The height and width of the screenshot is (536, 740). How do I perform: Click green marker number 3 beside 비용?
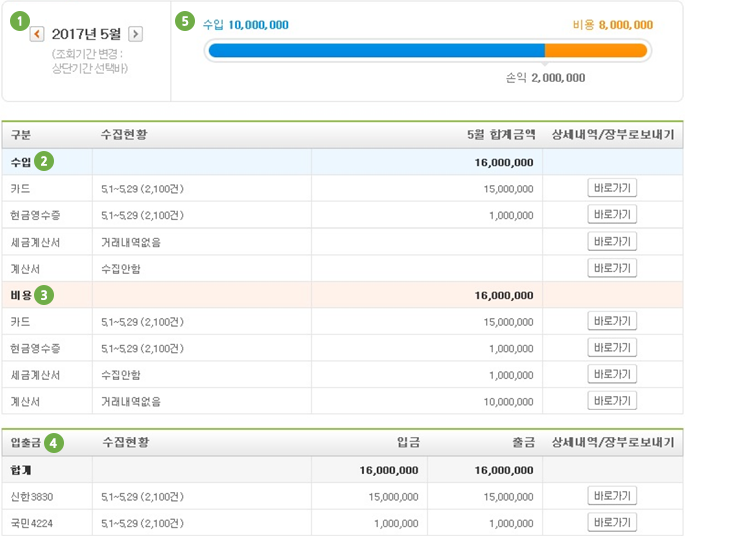point(44,295)
